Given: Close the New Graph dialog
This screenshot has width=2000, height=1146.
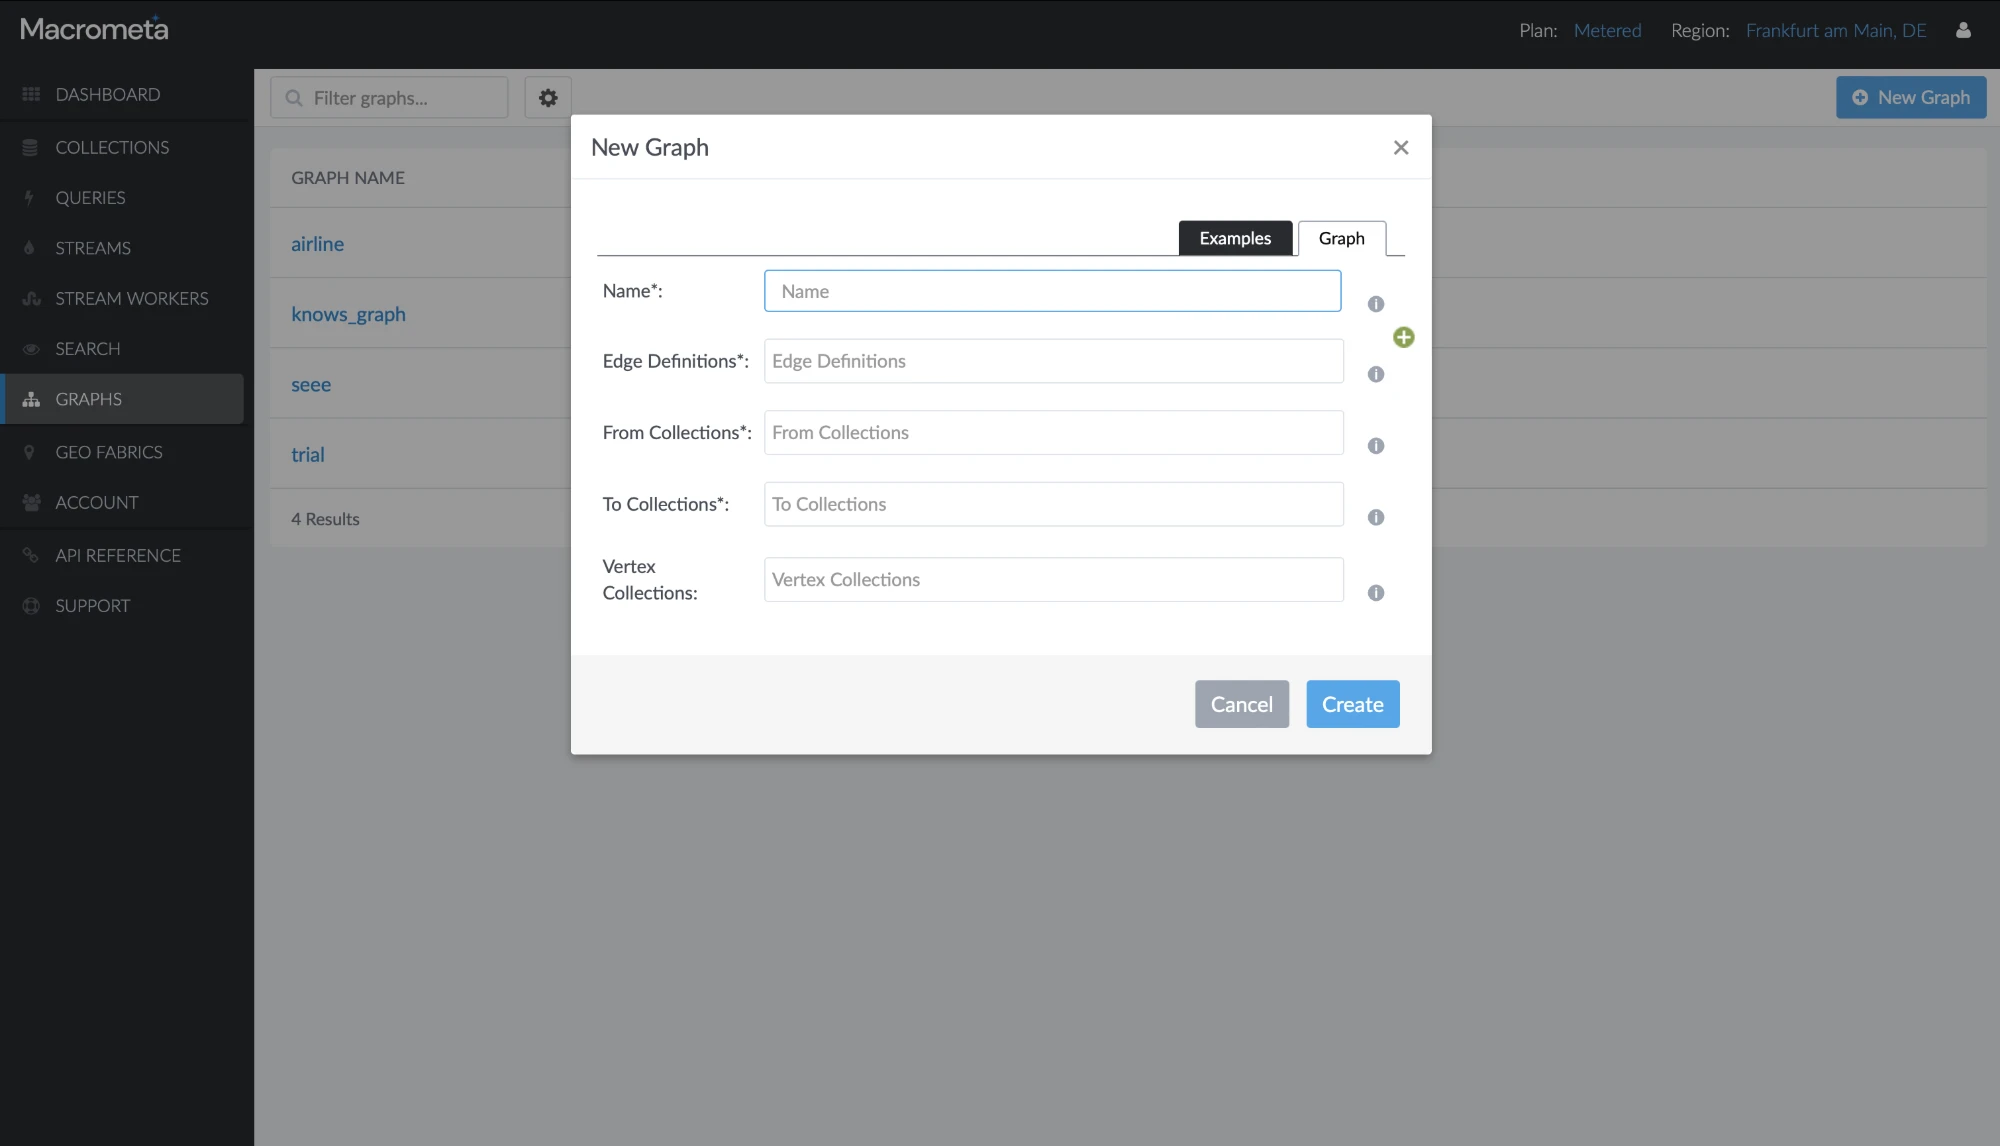Looking at the screenshot, I should pos(1401,147).
